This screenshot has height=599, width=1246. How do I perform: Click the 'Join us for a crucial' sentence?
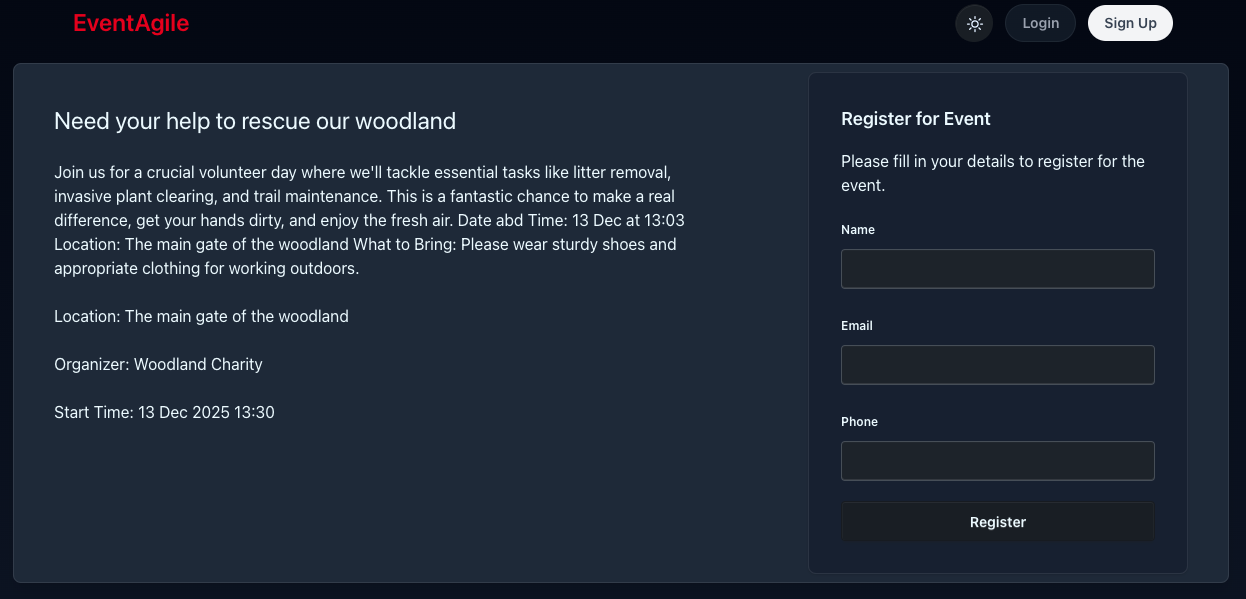click(200, 172)
